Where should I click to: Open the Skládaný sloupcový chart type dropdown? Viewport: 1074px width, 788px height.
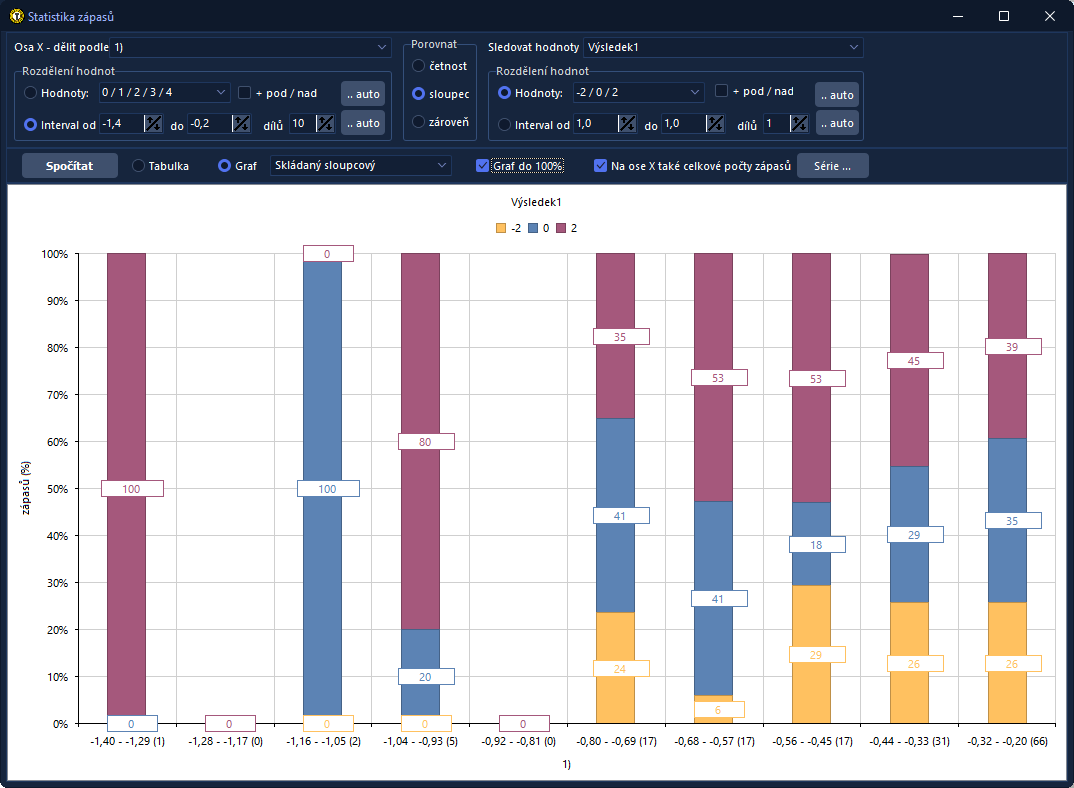[361, 166]
